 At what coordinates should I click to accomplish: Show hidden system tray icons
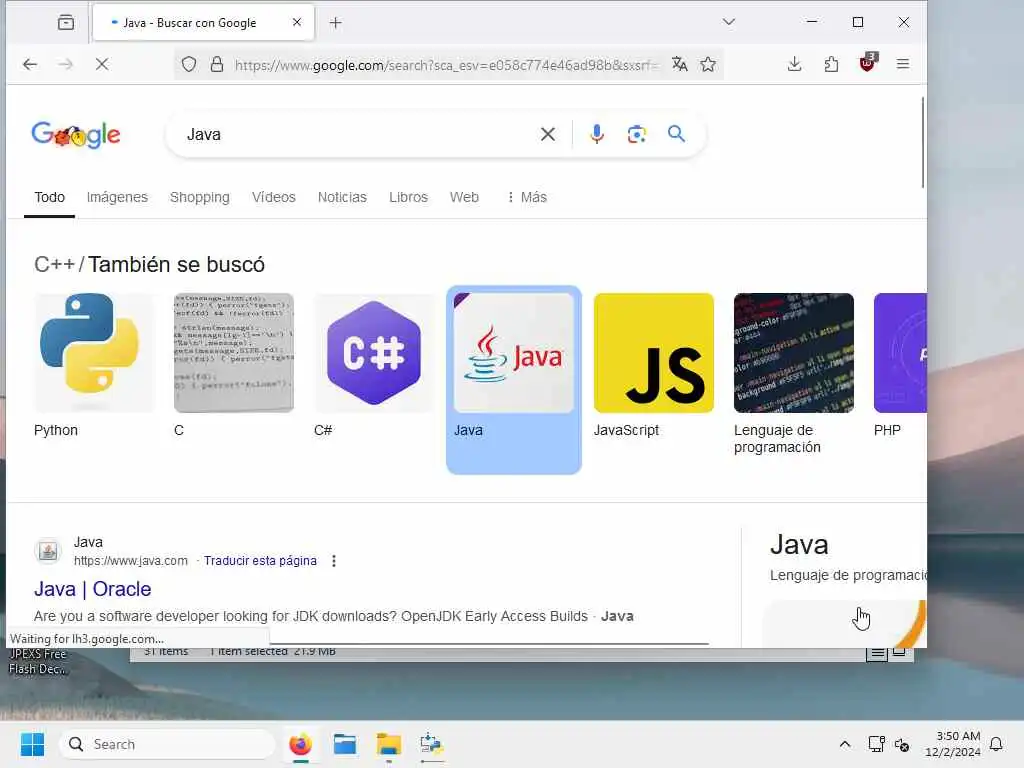tap(844, 744)
